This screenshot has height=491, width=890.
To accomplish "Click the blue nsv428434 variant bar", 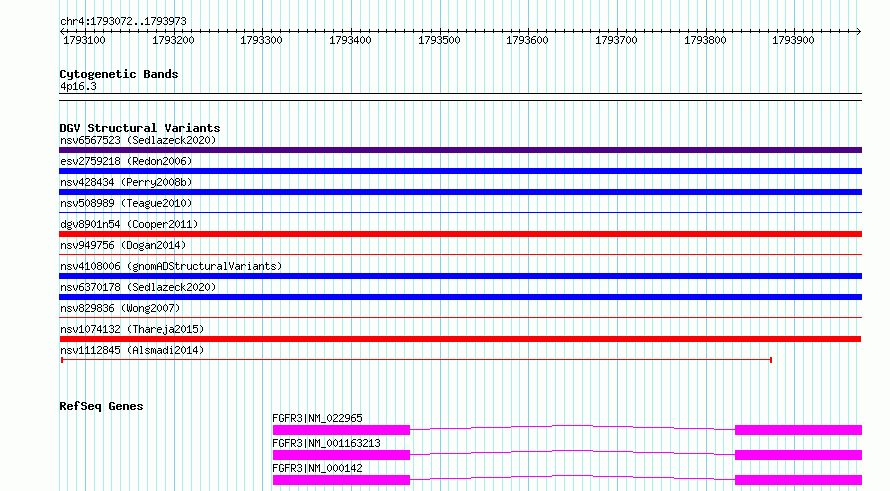I will [x=460, y=192].
